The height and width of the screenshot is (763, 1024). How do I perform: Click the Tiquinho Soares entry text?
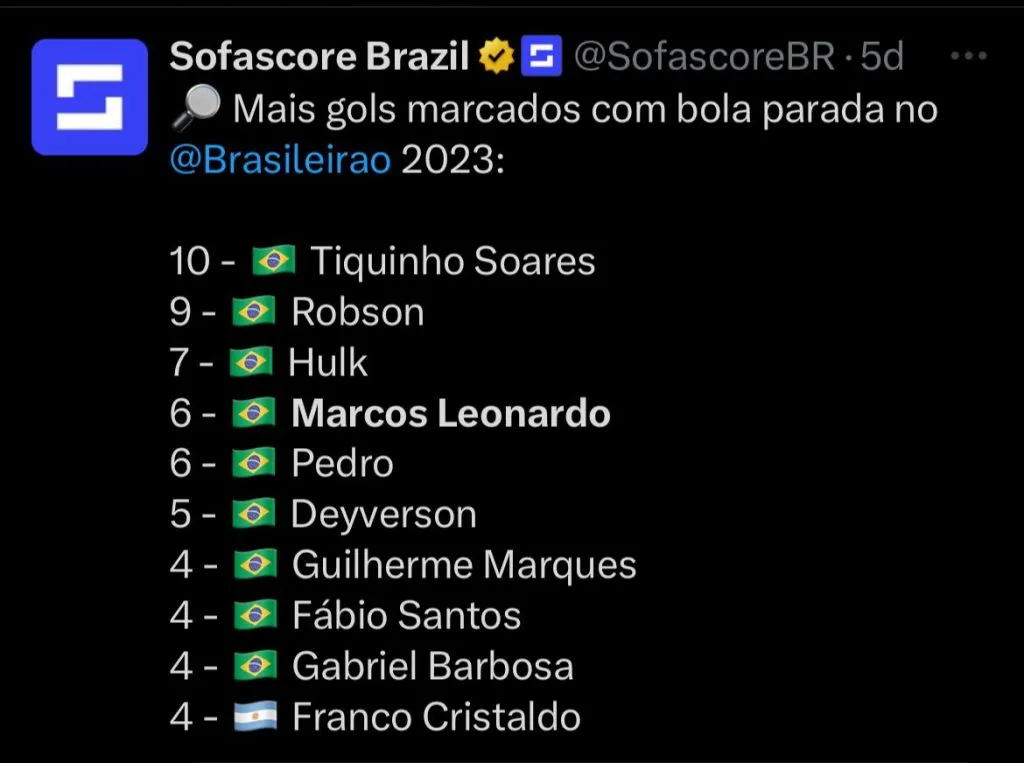(x=452, y=262)
